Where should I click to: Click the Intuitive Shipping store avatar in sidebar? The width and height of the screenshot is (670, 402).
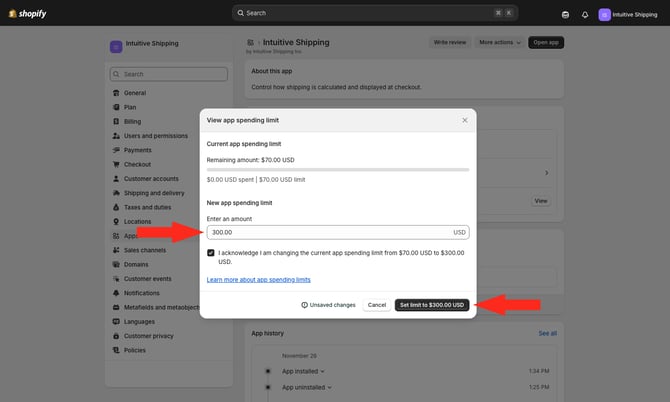coord(116,47)
